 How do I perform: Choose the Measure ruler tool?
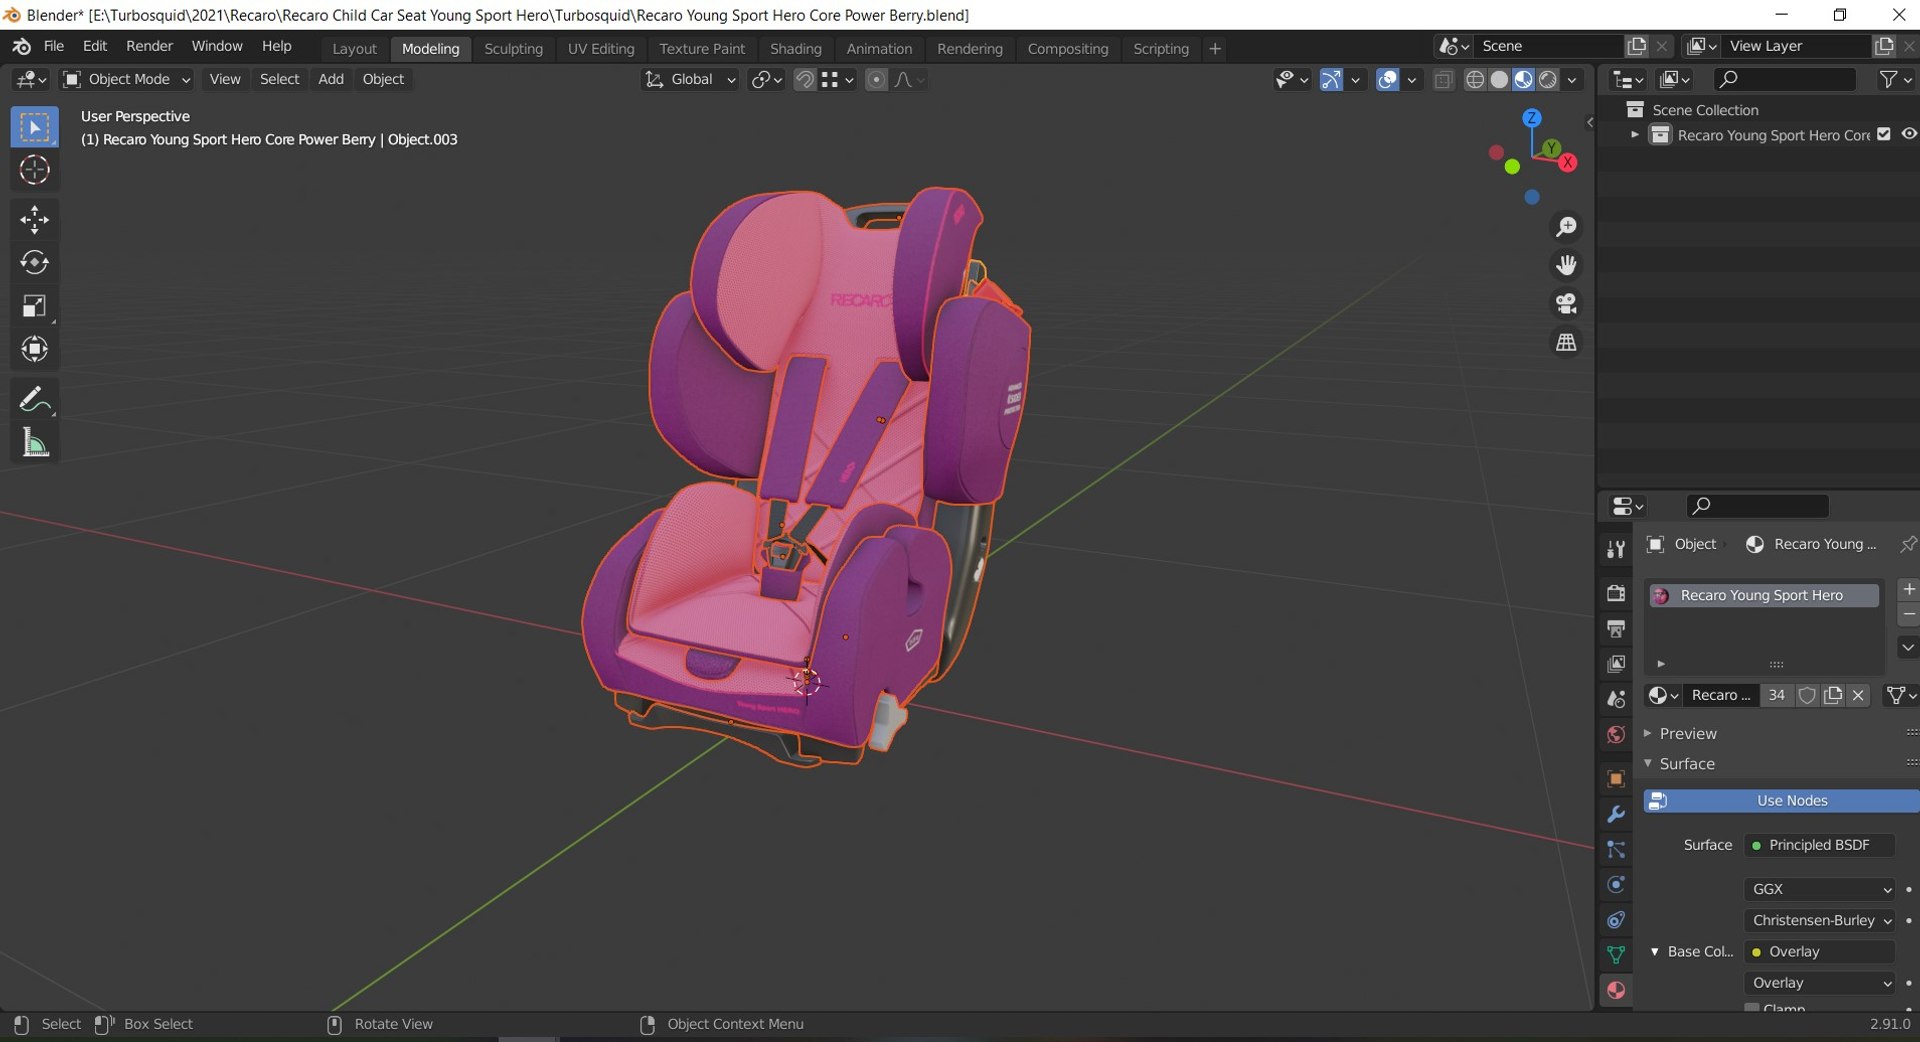[34, 443]
